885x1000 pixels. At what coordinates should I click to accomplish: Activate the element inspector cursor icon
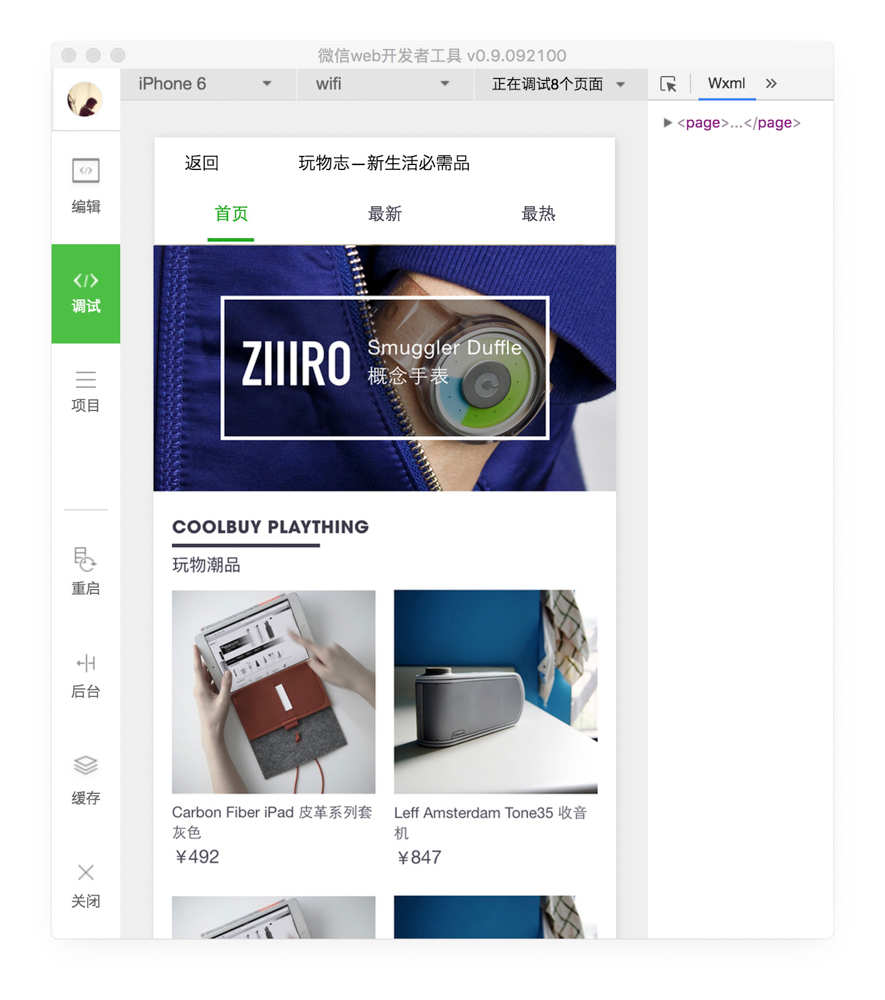pos(668,84)
